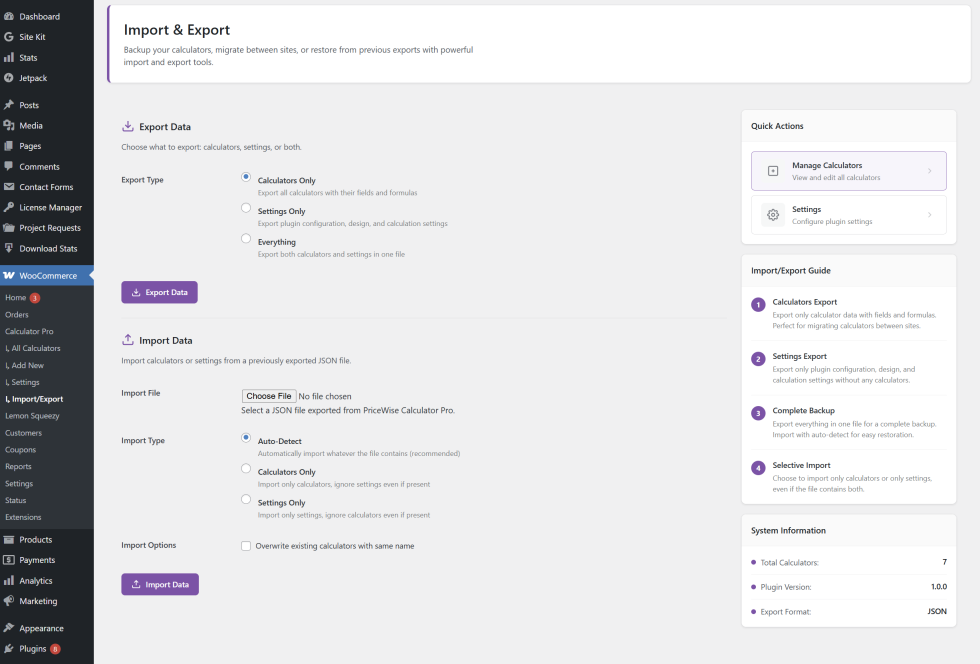Click the License Manager key icon
Screen dimensions: 980x664
click(9, 208)
